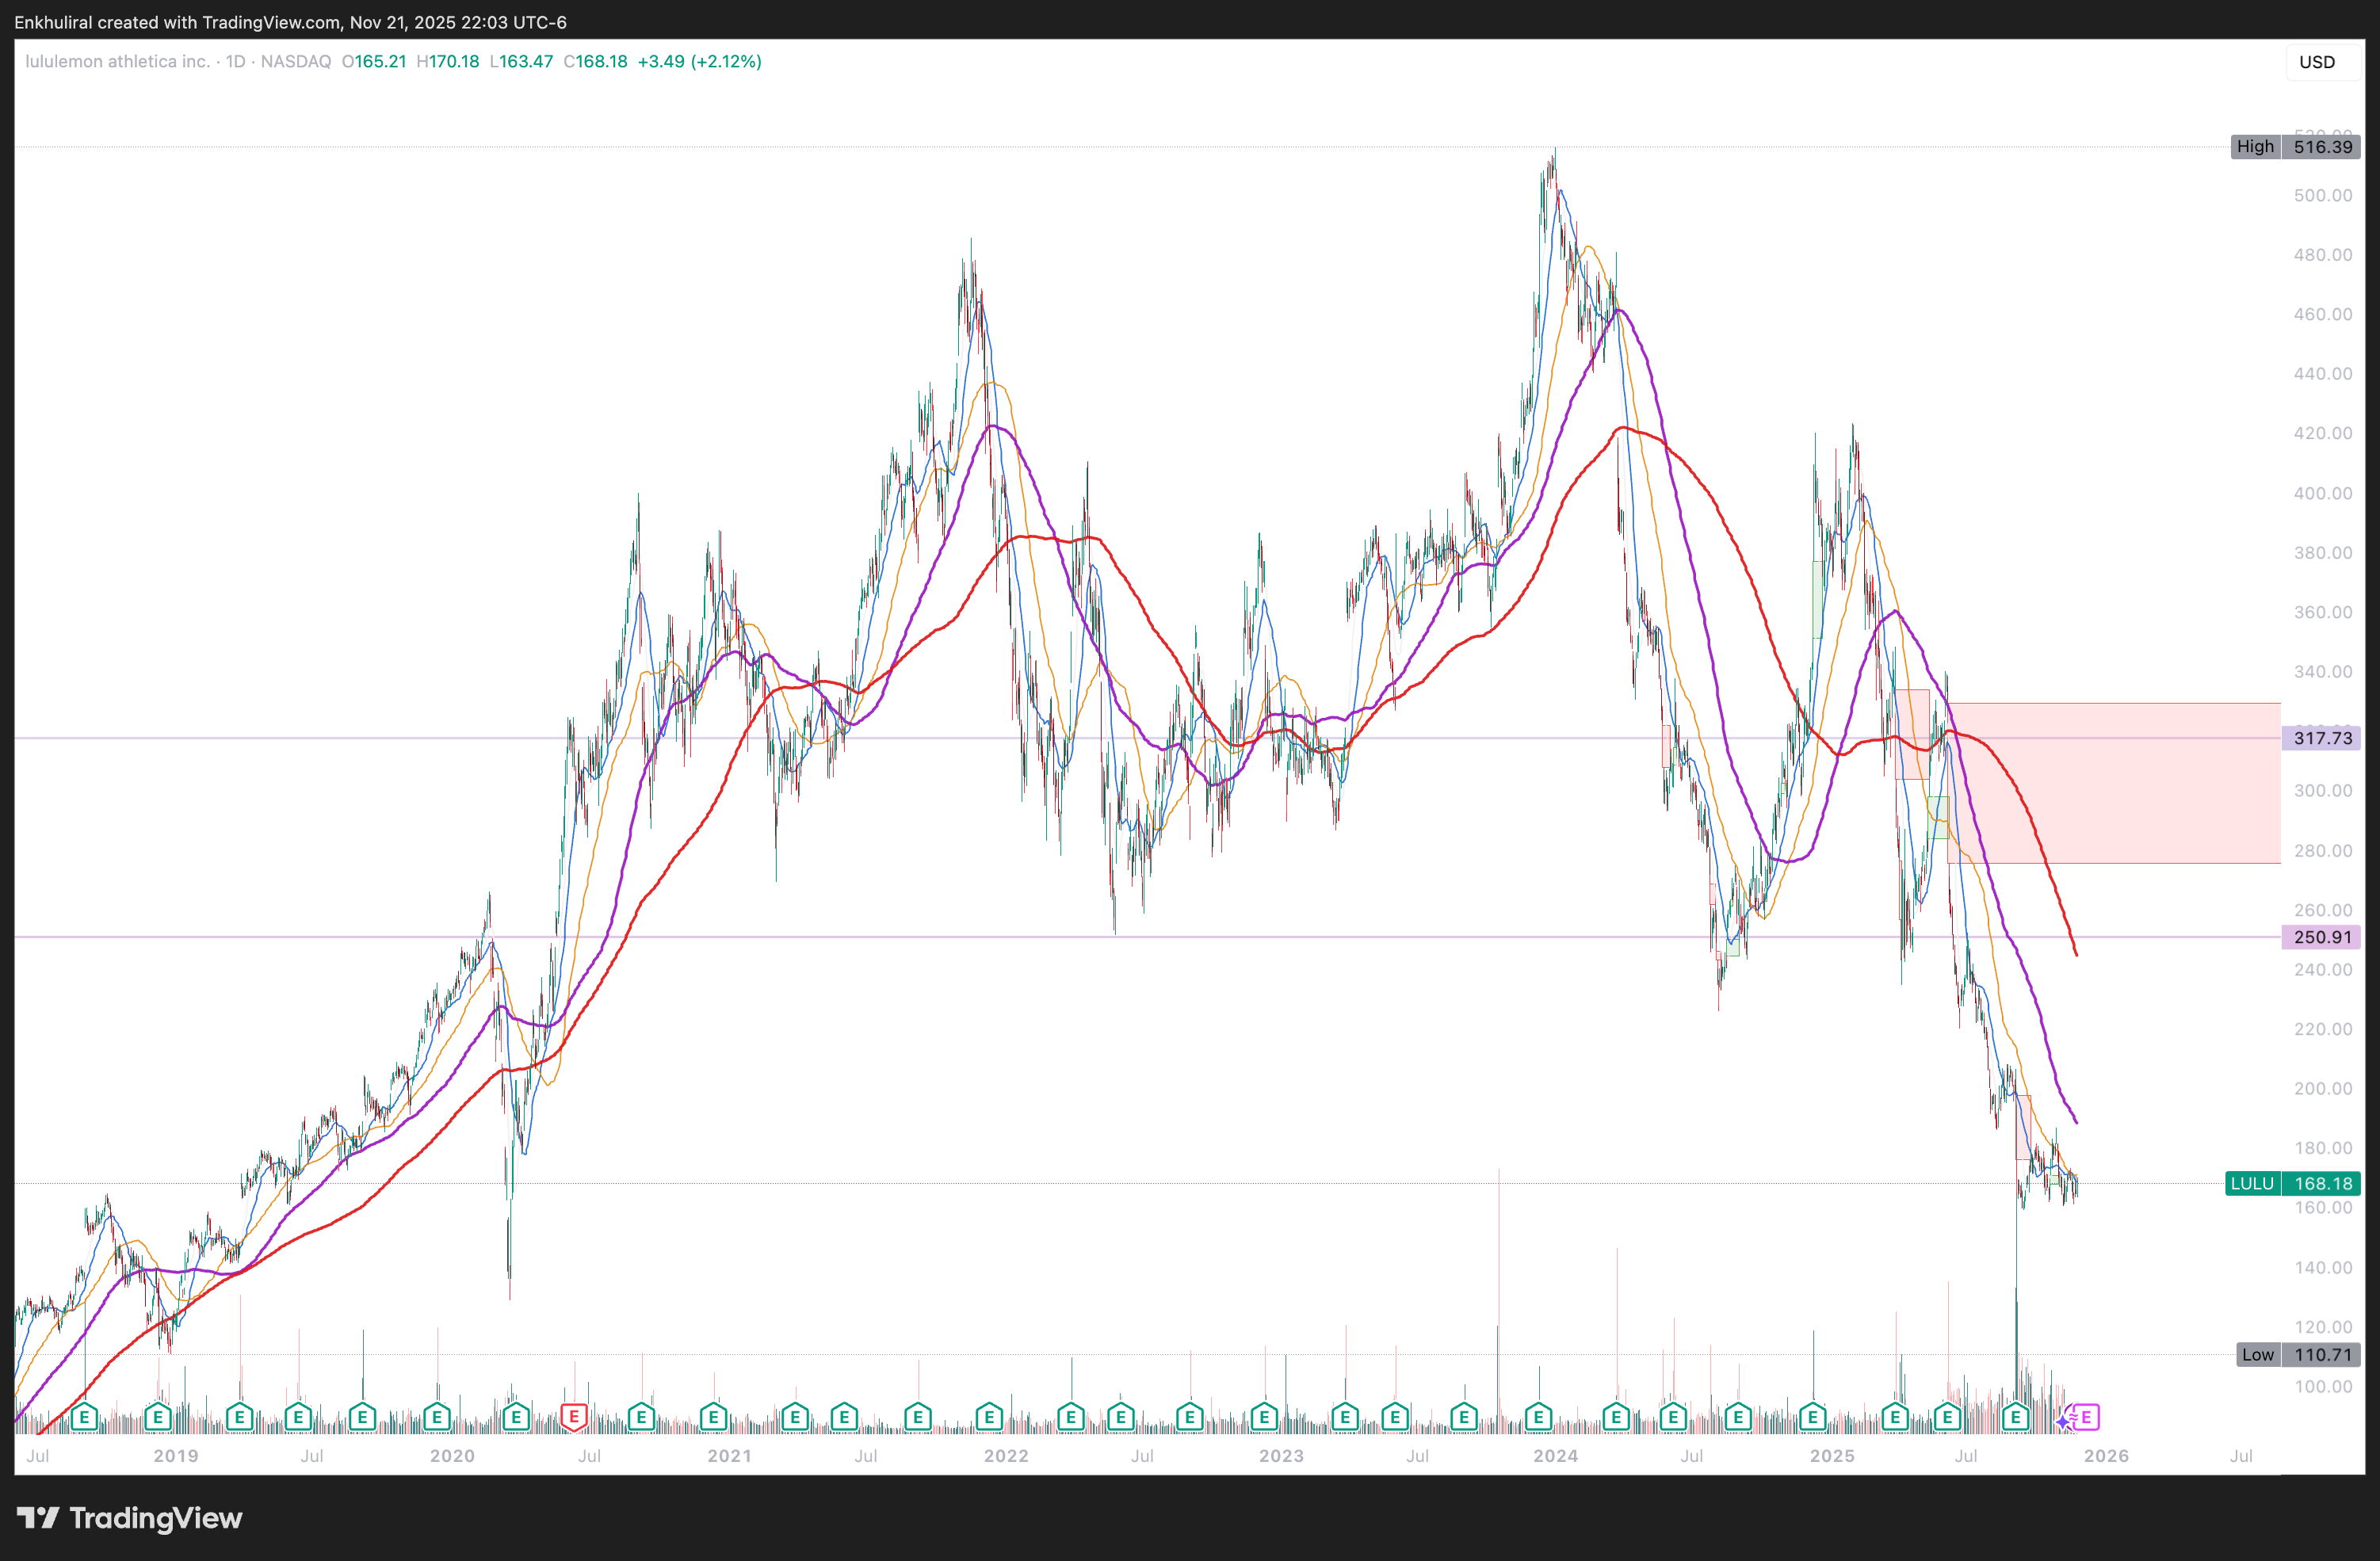2380x1561 pixels.
Task: Click the leftmost green earnings E marker
Action: pos(84,1417)
